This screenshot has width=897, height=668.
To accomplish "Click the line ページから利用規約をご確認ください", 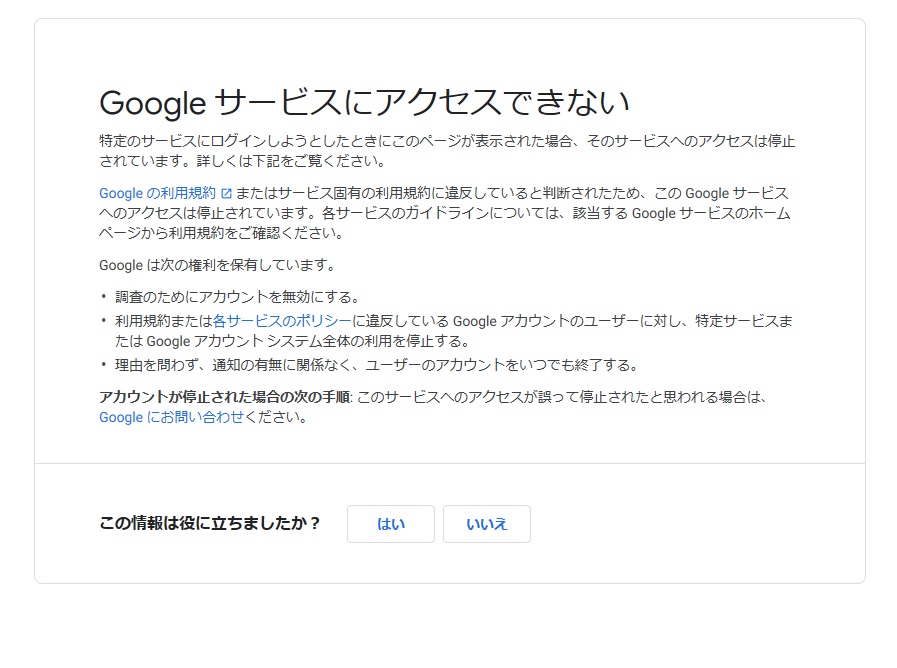I will pos(222,233).
